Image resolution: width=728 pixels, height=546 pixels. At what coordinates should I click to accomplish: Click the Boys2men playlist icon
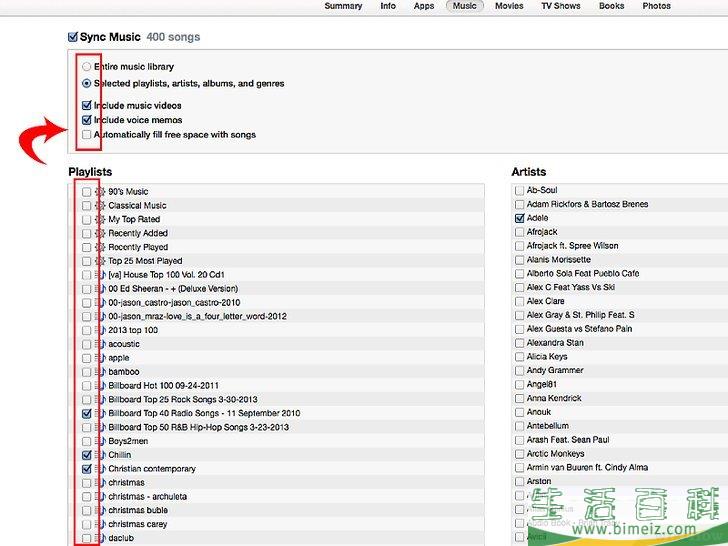(100, 441)
